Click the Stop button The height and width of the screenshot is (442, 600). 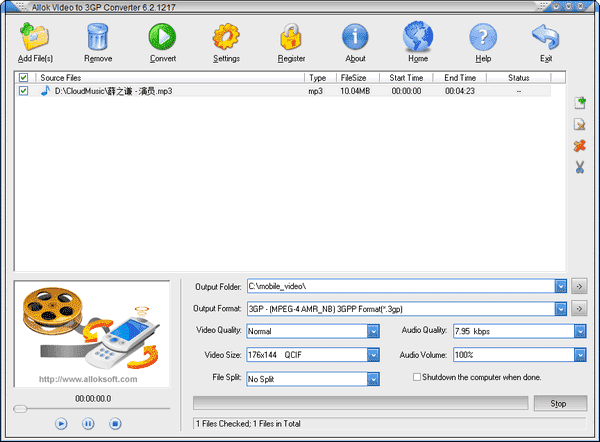(560, 403)
